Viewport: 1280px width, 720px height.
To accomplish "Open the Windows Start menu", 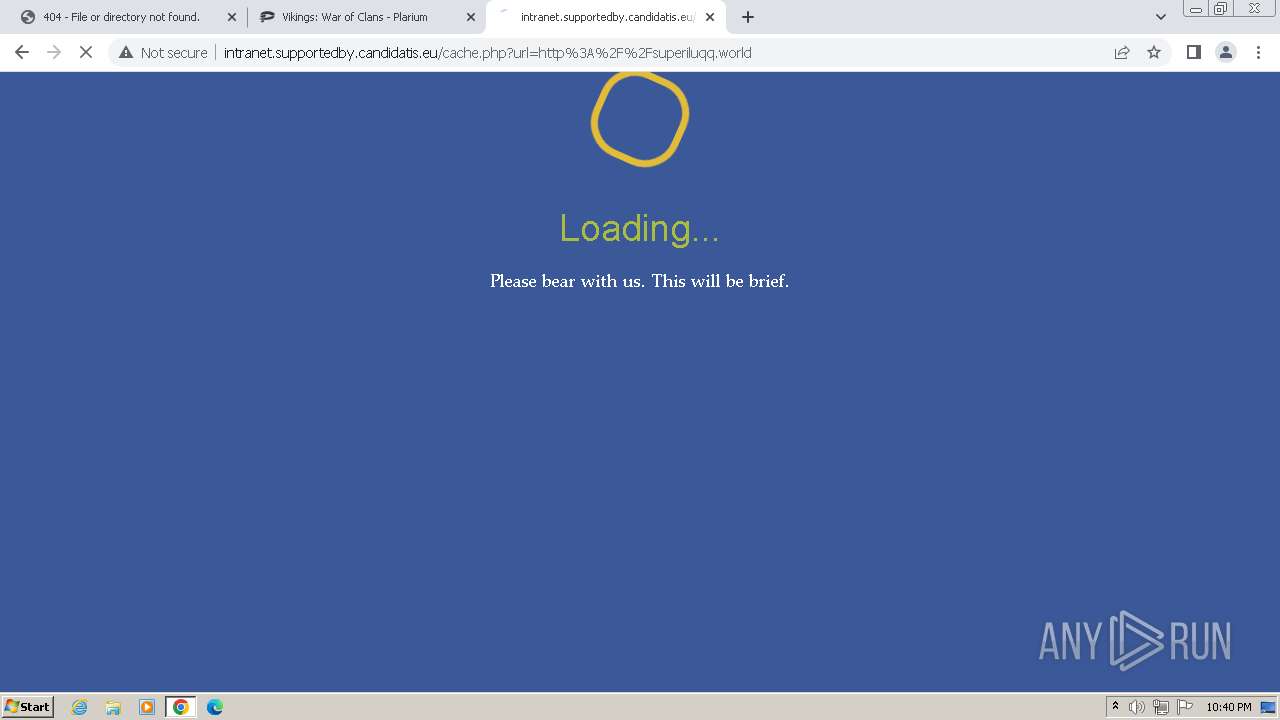I will tap(28, 706).
